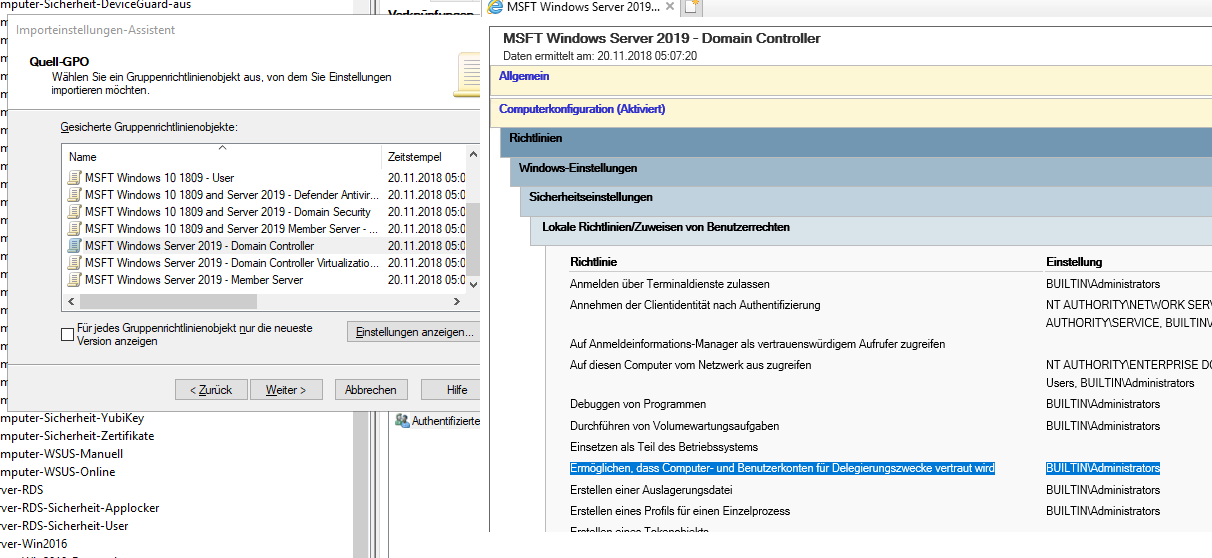Click GPO icon of Domain Controller Virtualization row

[74, 263]
